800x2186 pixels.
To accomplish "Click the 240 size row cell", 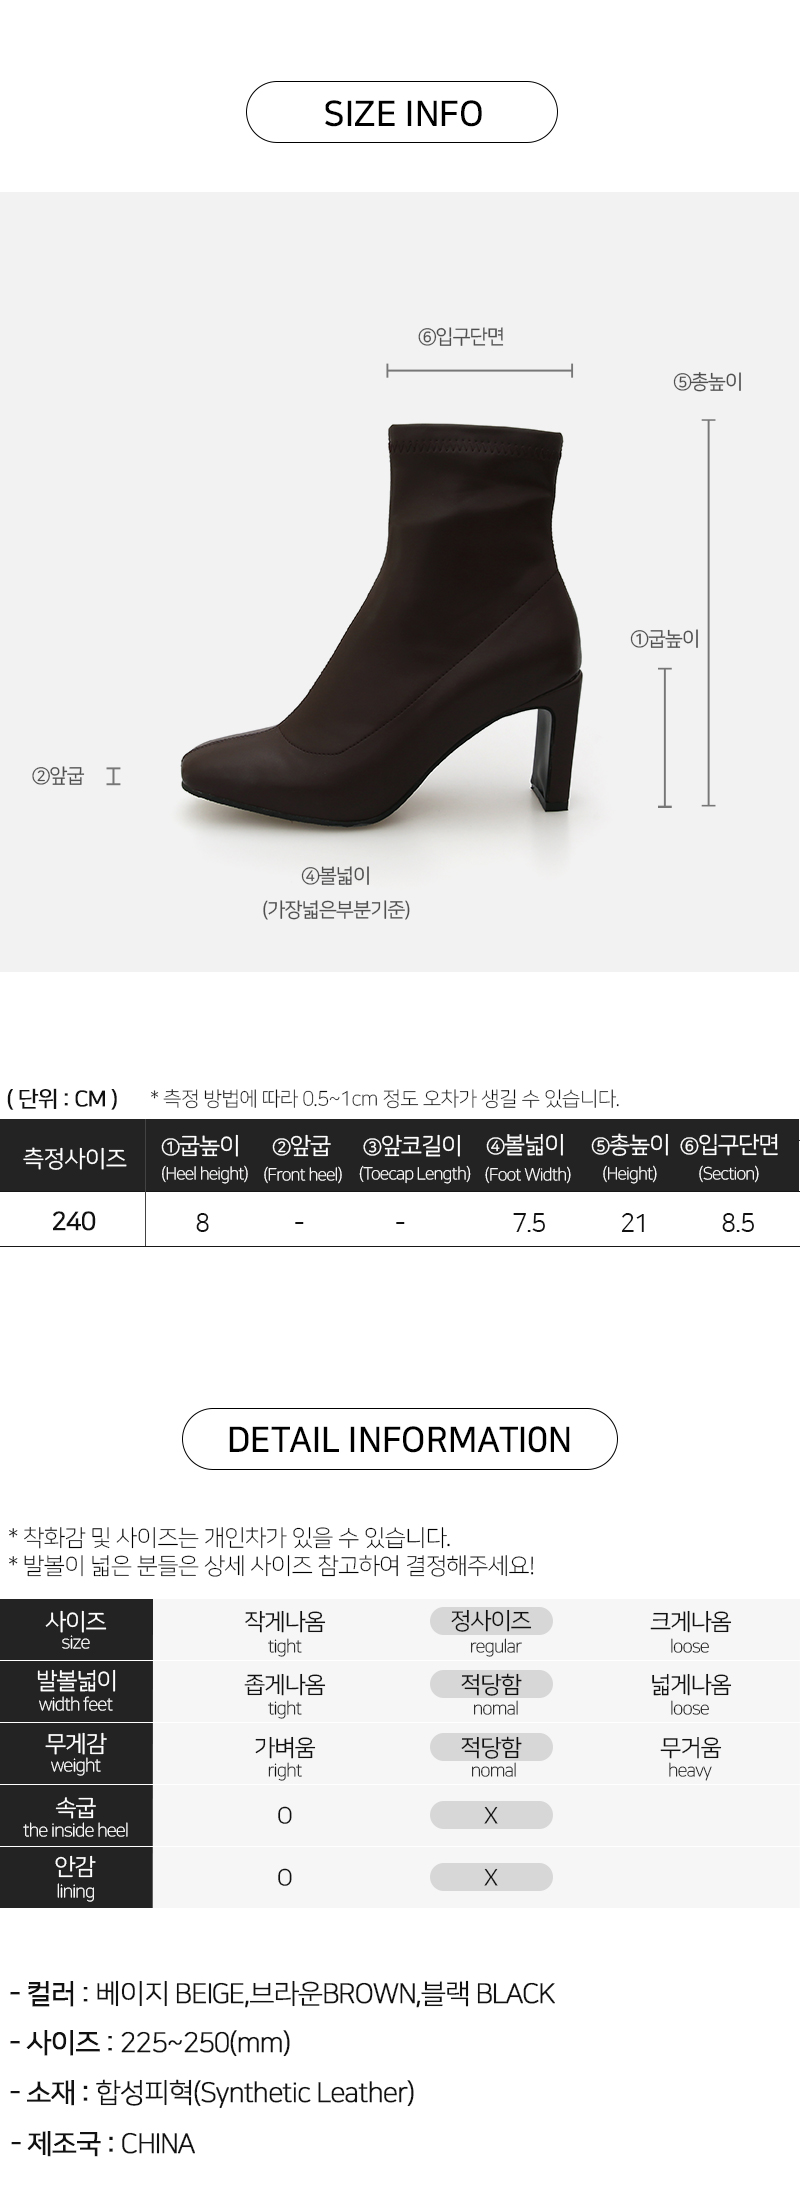I will click(74, 1221).
